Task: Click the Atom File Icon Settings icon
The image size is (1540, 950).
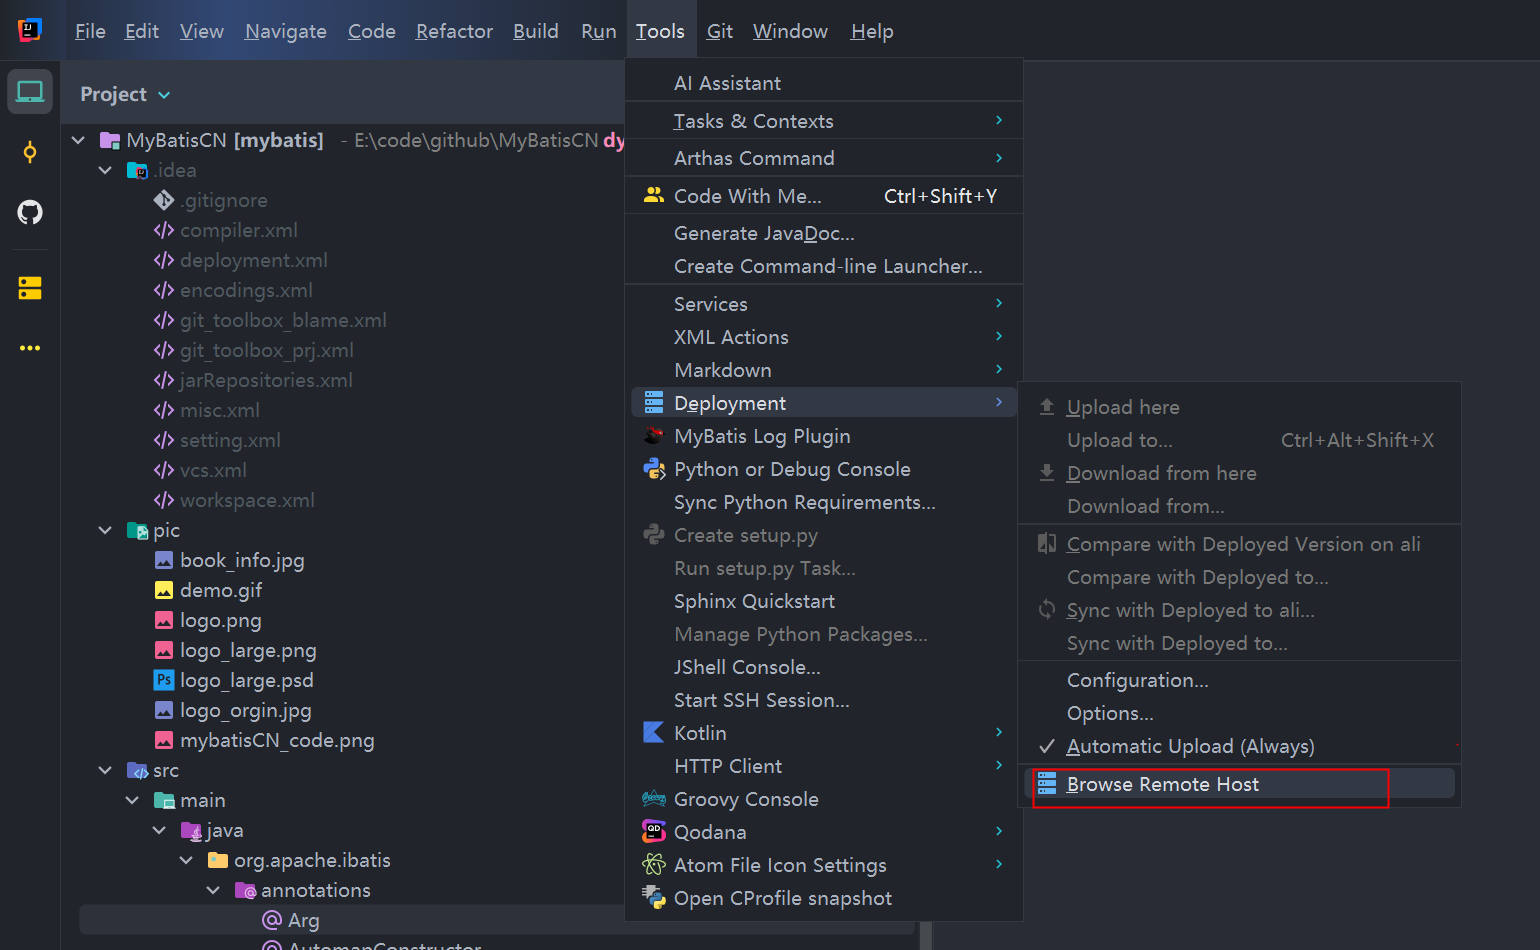Action: pos(654,864)
